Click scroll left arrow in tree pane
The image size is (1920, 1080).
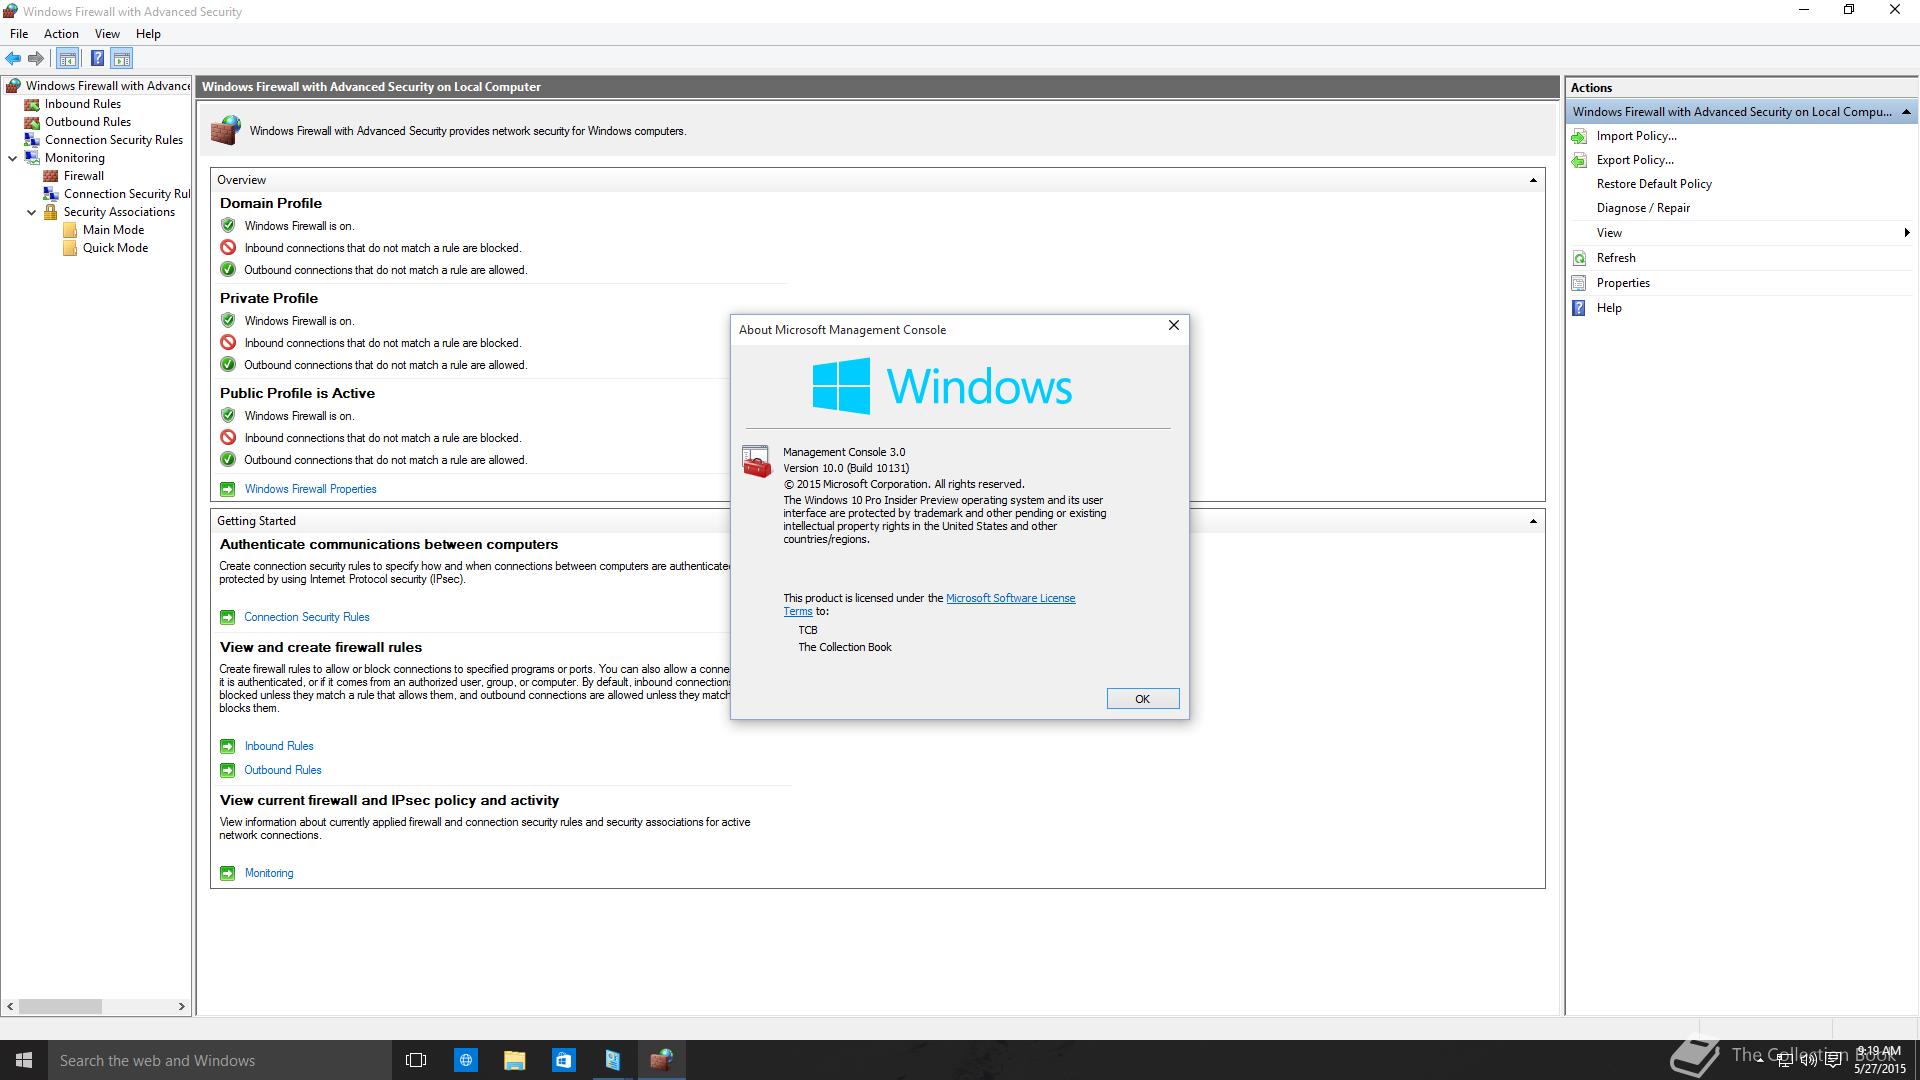click(x=10, y=1006)
